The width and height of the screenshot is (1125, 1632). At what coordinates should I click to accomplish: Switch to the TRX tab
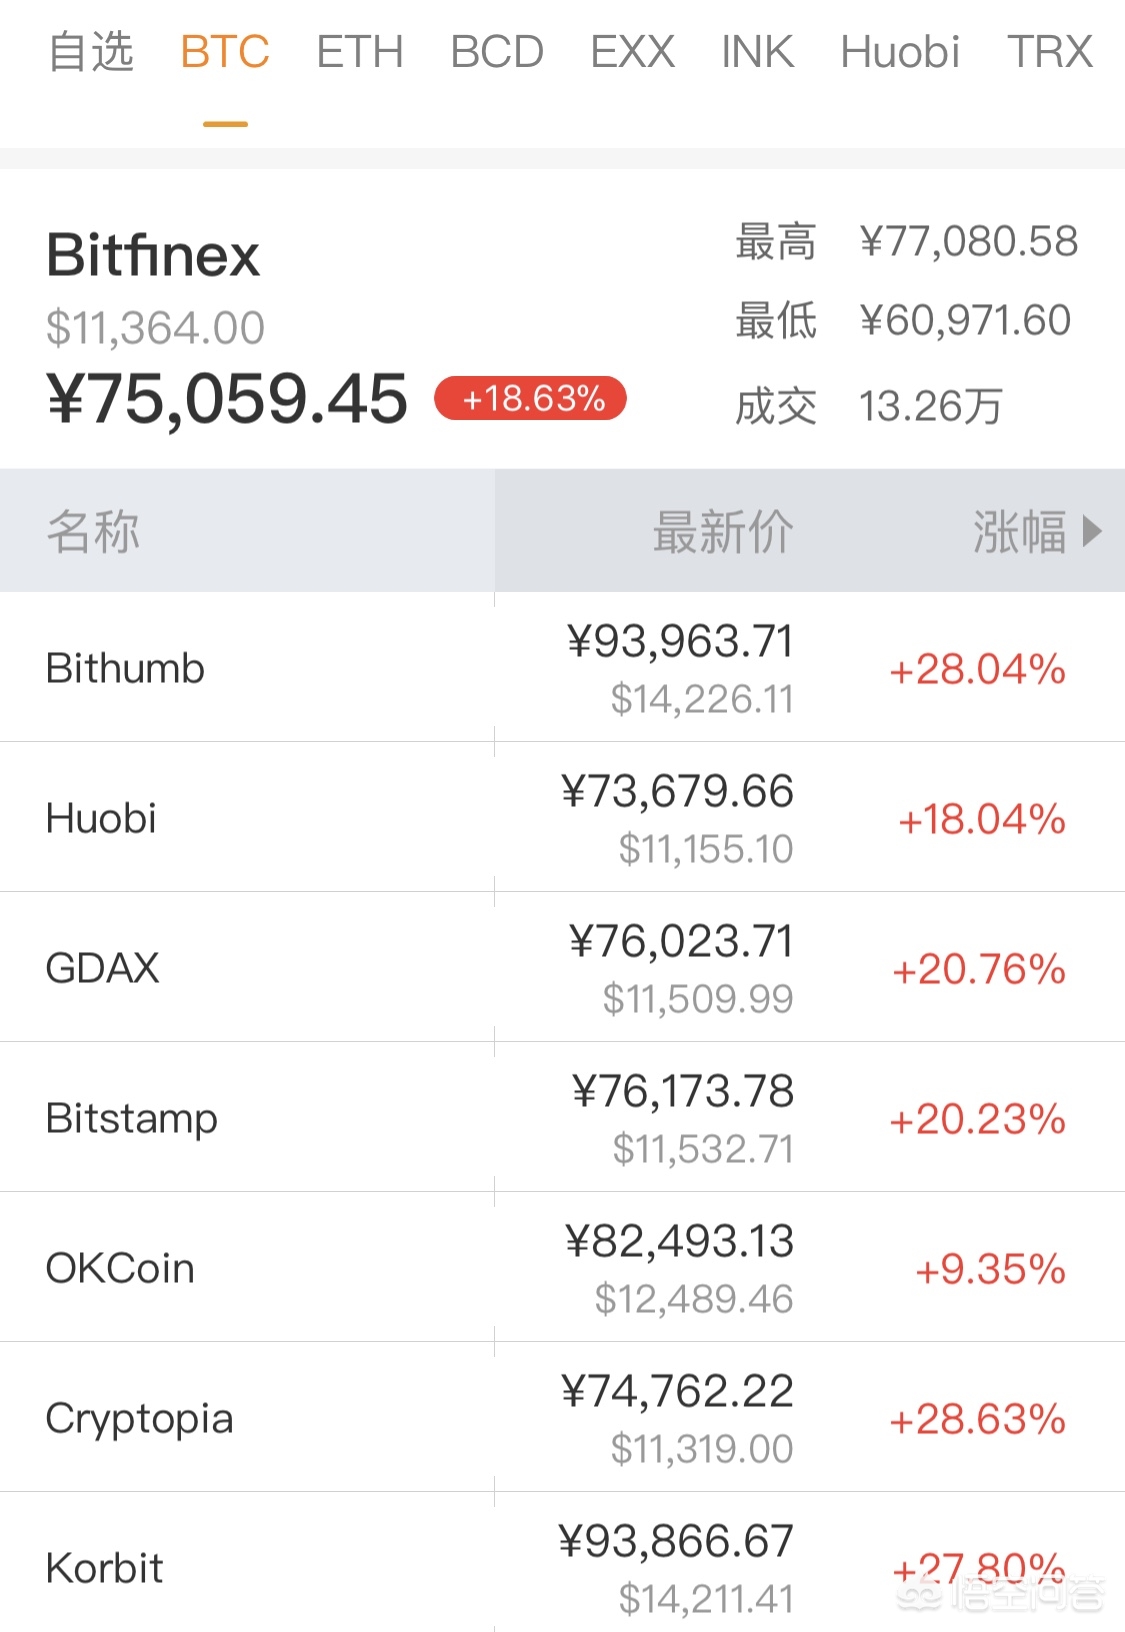click(1049, 52)
